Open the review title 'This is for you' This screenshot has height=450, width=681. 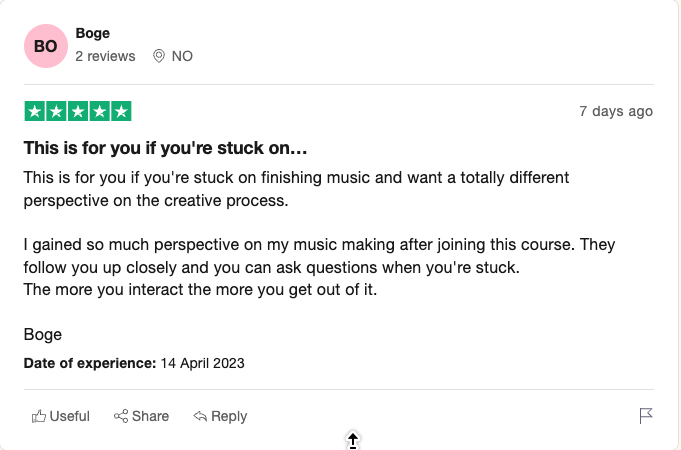coord(165,148)
